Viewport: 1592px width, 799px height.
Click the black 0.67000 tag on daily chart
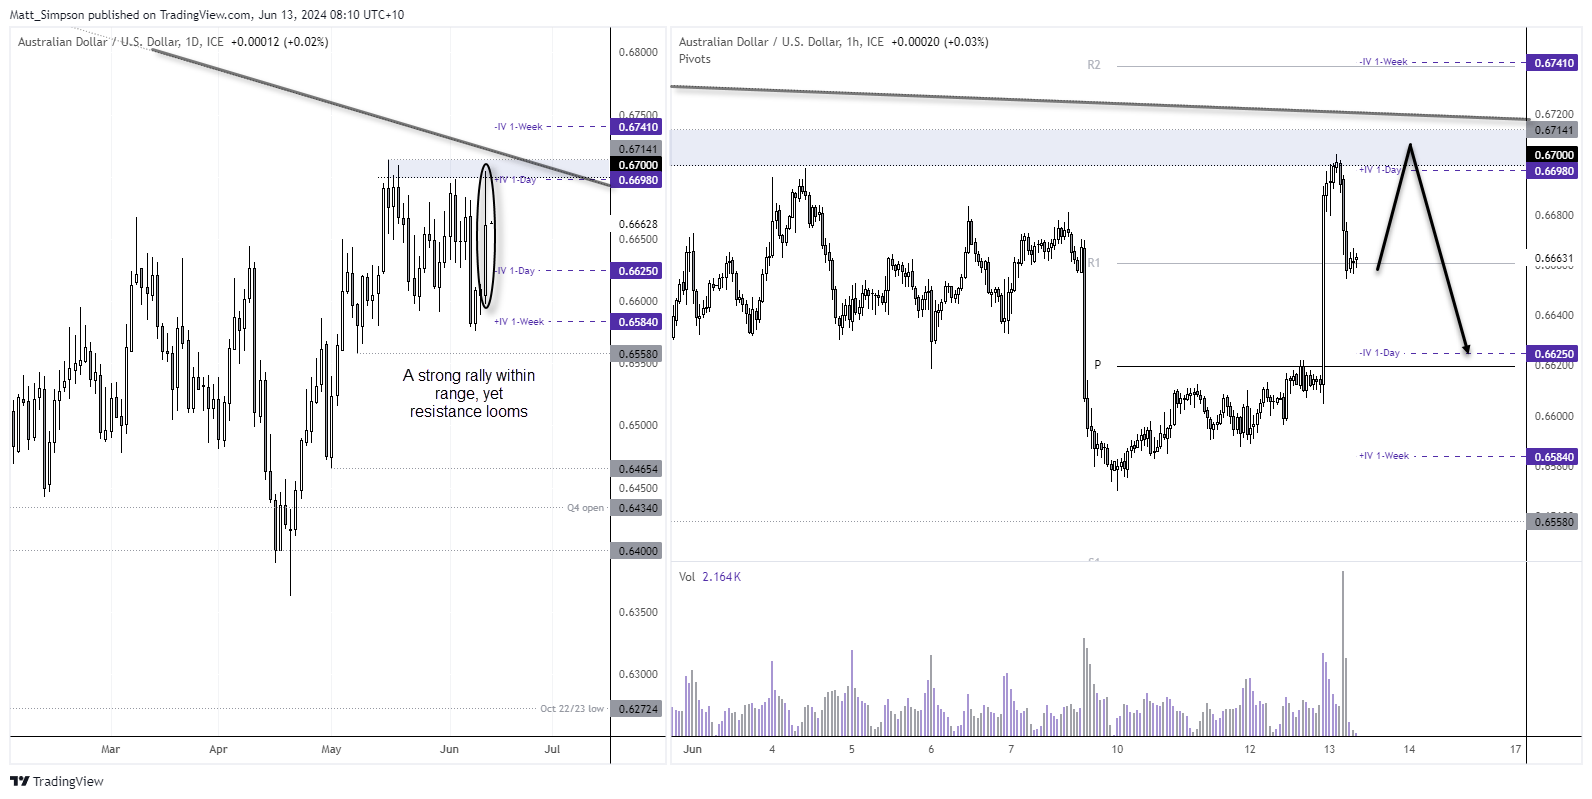click(x=638, y=165)
